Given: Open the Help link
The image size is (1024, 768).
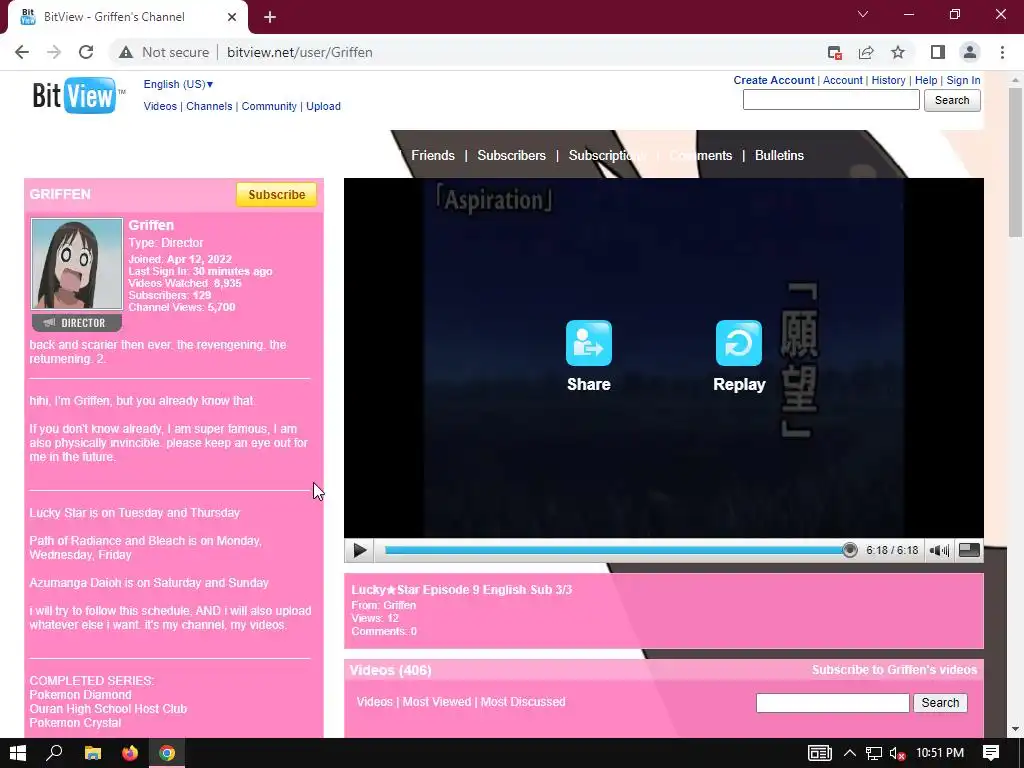Looking at the screenshot, I should pyautogui.click(x=926, y=80).
